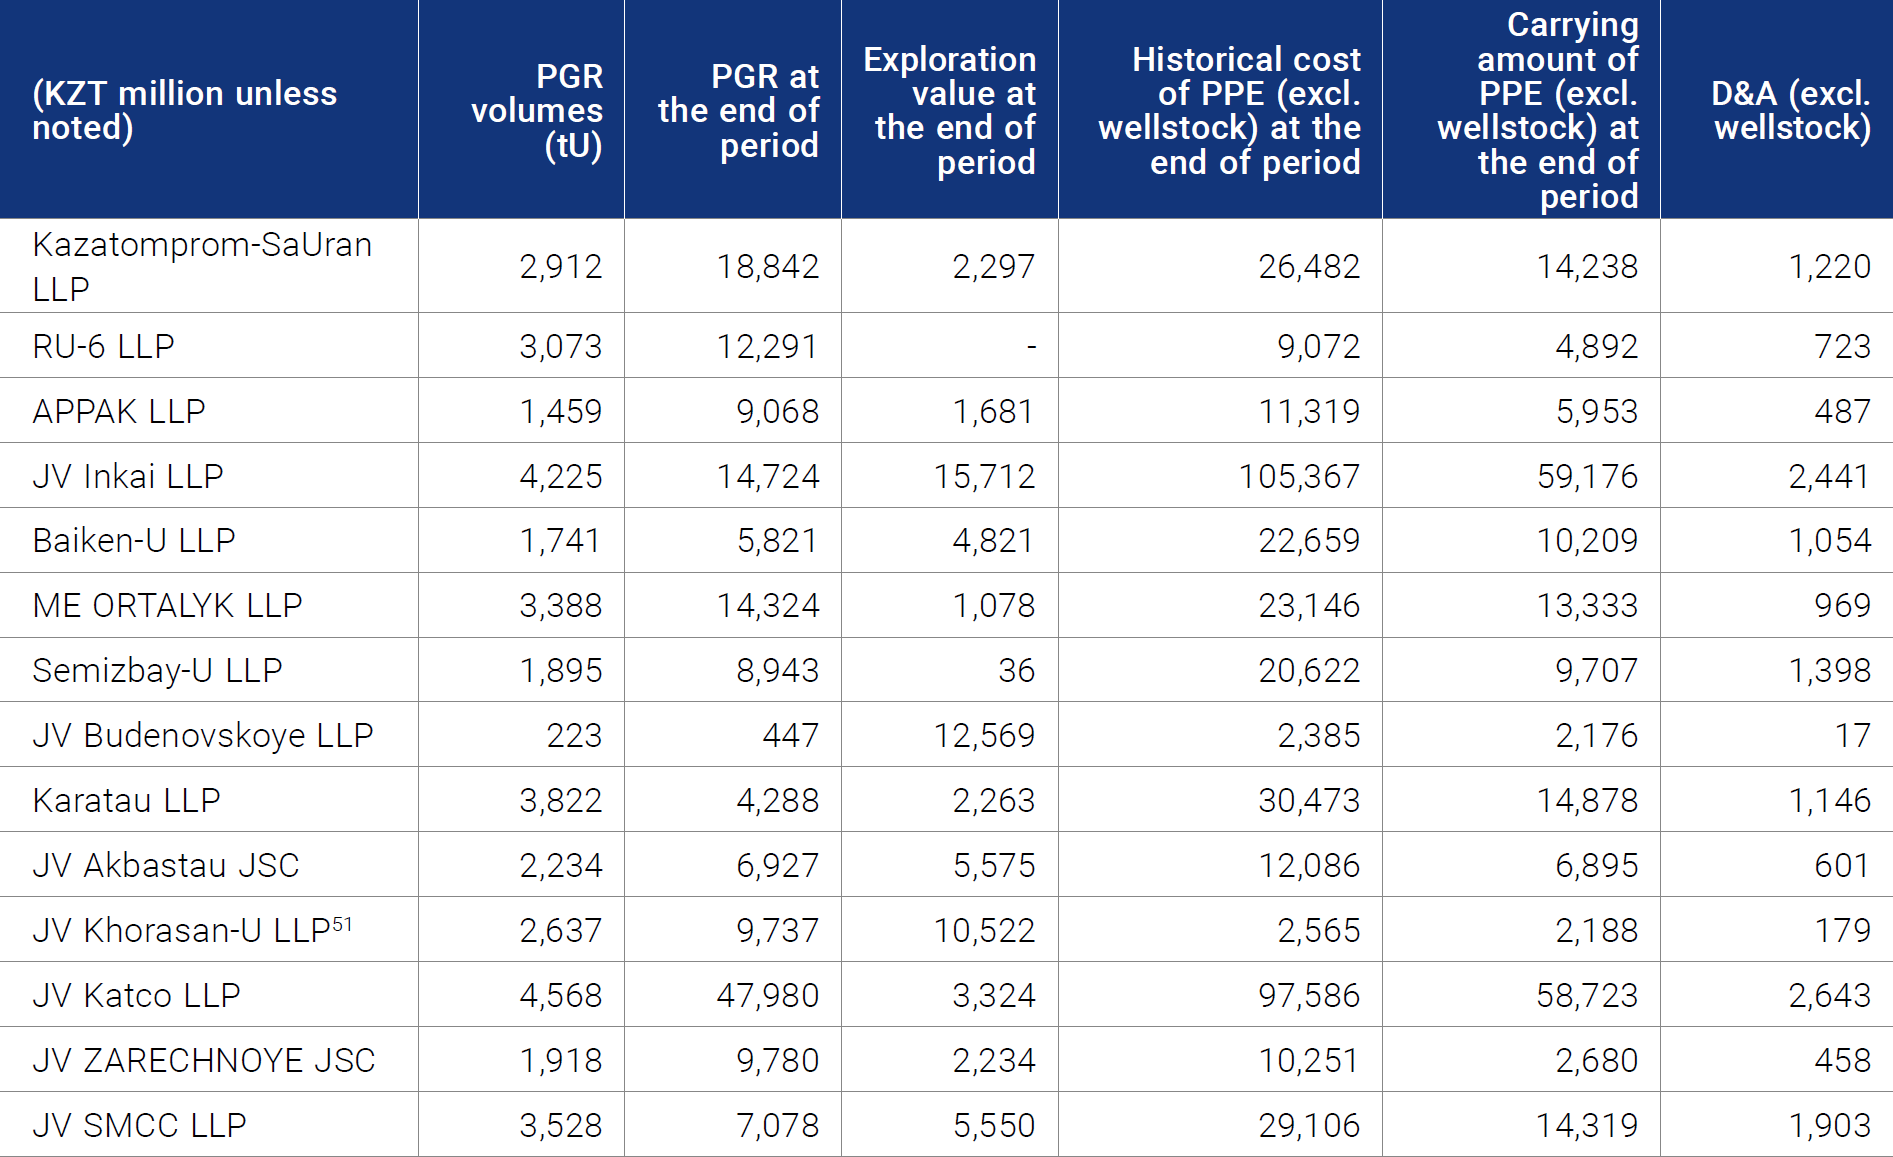Select Baiken-U PGR value 5,821
The image size is (1893, 1157).
[778, 540]
